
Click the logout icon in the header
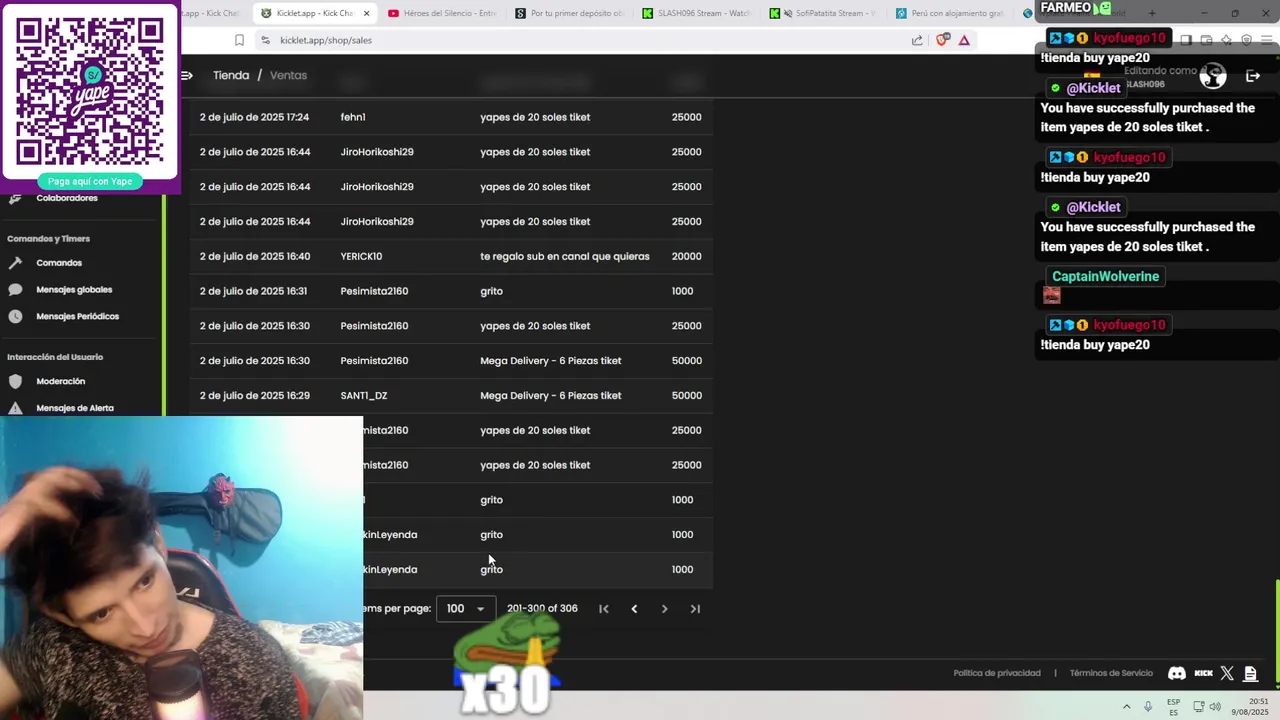[x=1252, y=76]
